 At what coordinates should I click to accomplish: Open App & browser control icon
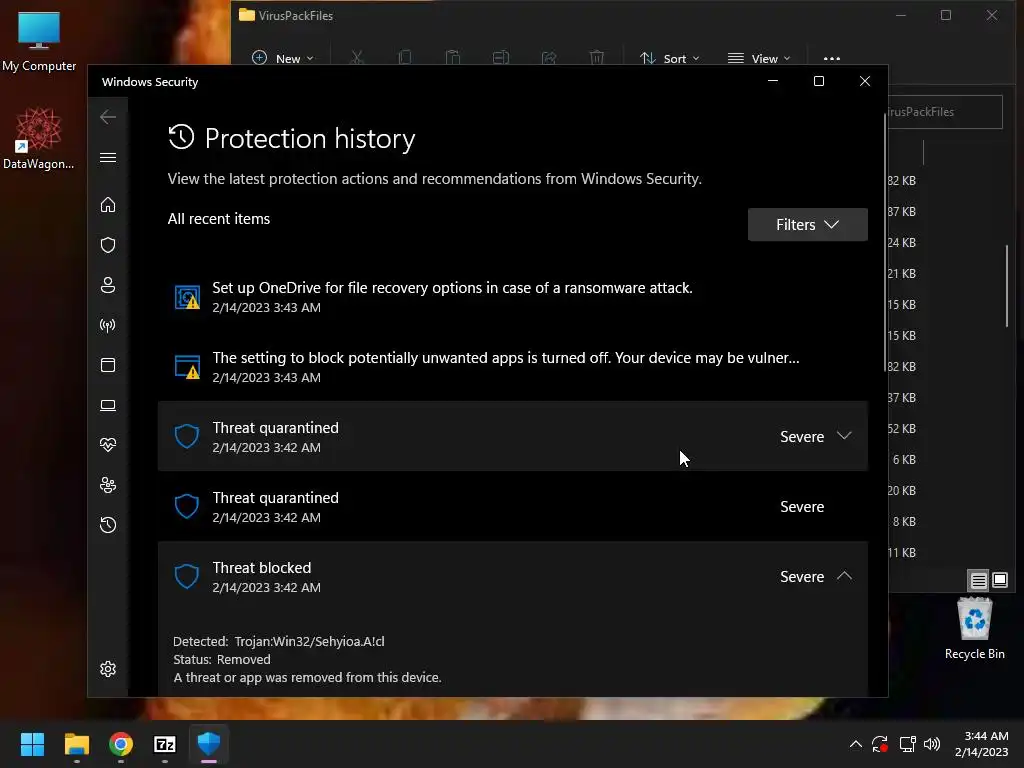point(108,365)
